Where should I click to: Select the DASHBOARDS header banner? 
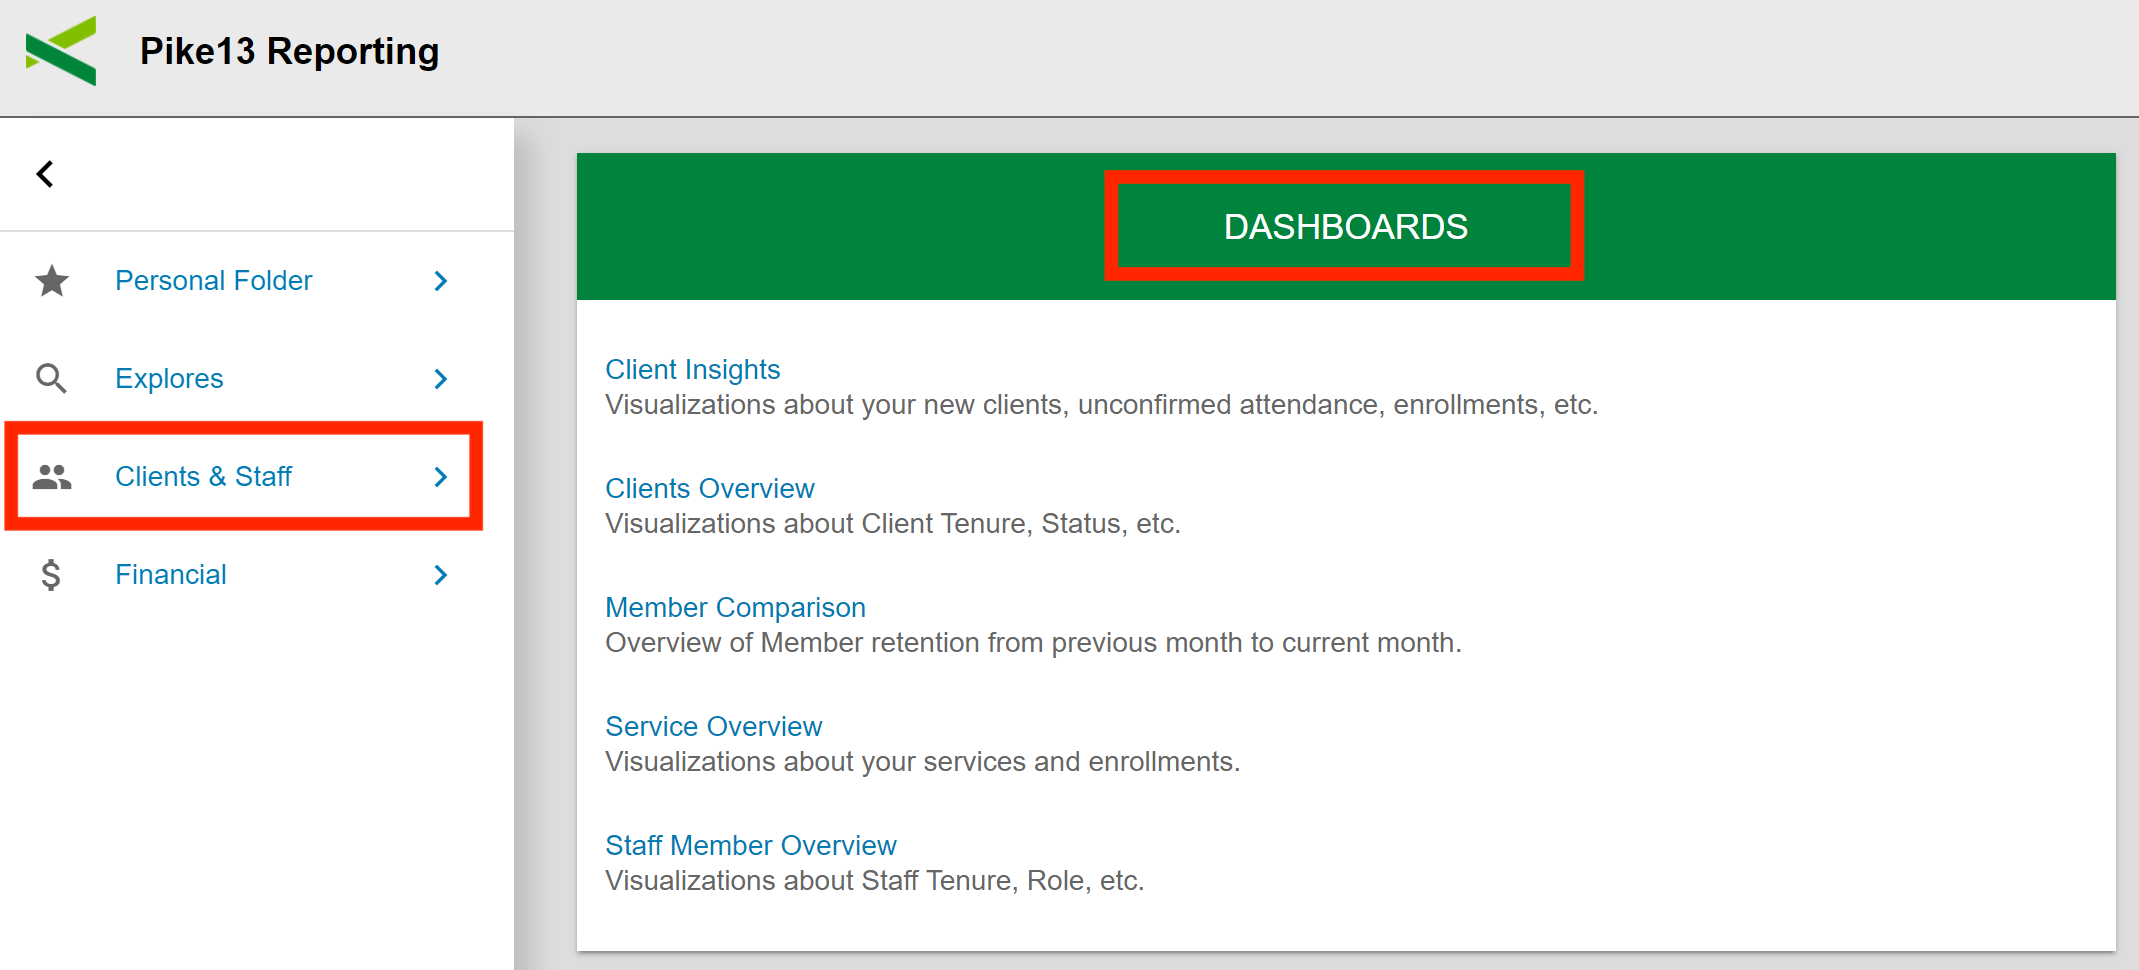[1345, 226]
